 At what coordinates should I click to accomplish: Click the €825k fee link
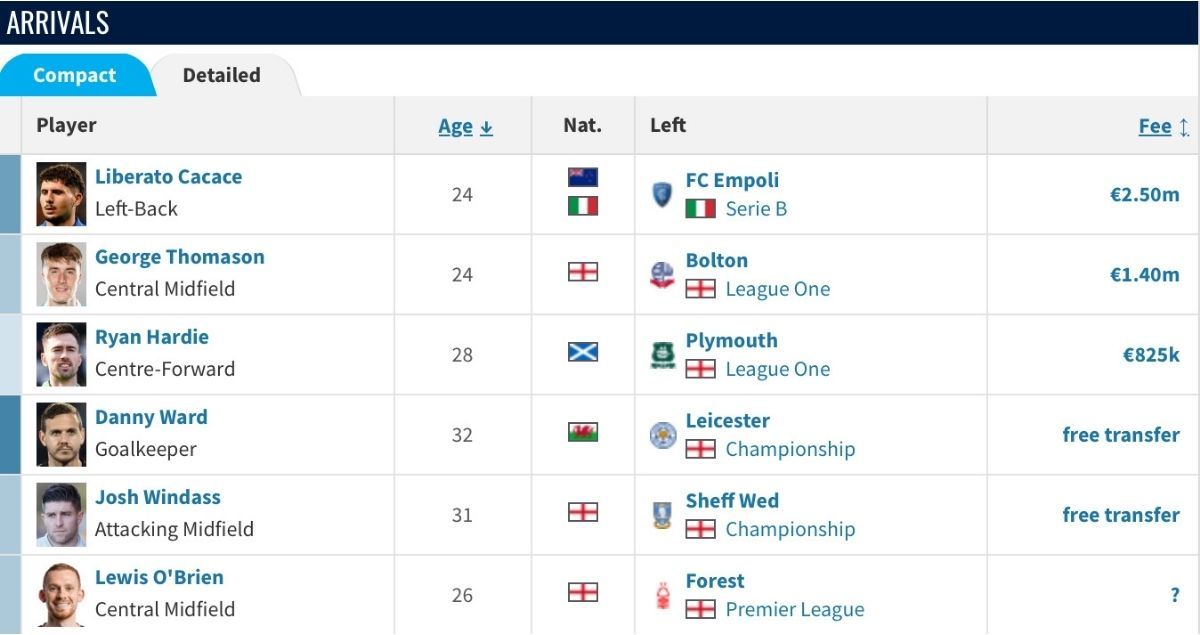pyautogui.click(x=1151, y=355)
